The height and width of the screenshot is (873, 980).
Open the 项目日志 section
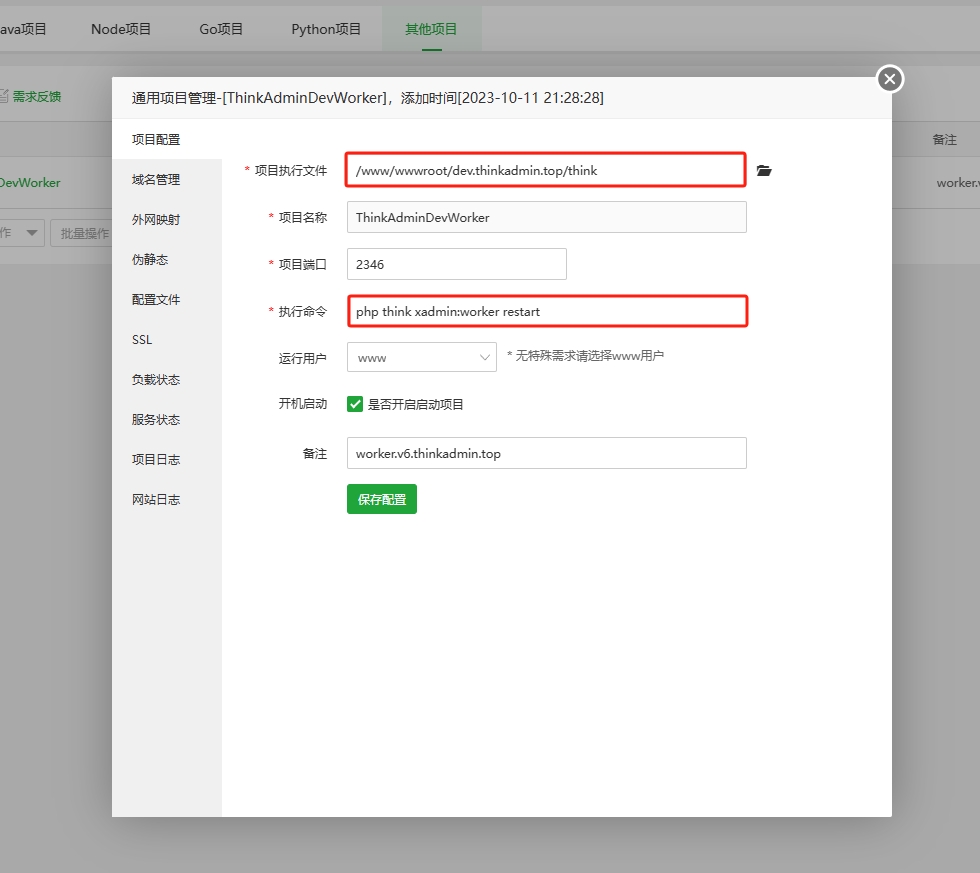[167, 459]
